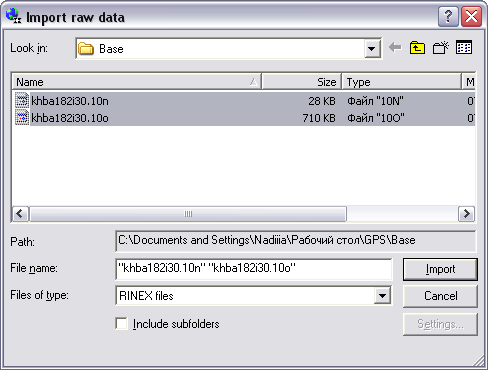Screen dimensions: 488x370
Task: Open the view menu icon
Action: click(464, 48)
